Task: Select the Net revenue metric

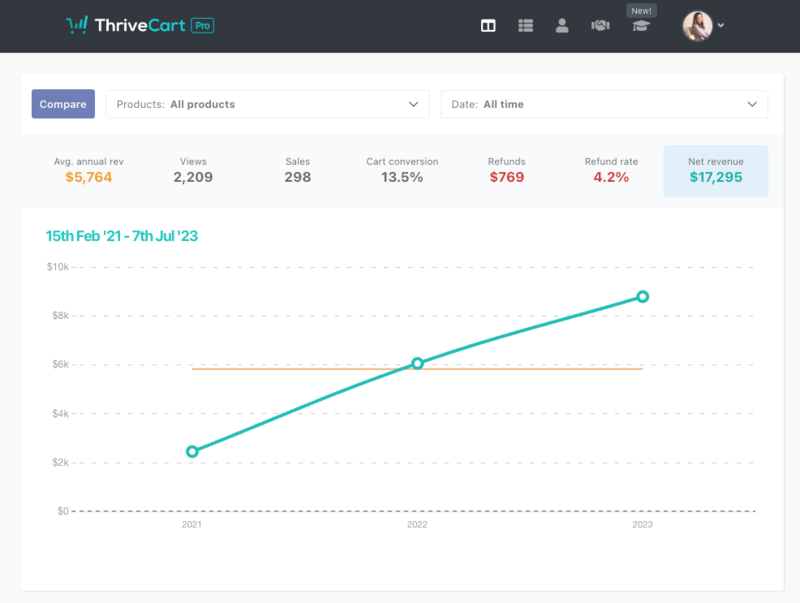Action: (x=716, y=171)
